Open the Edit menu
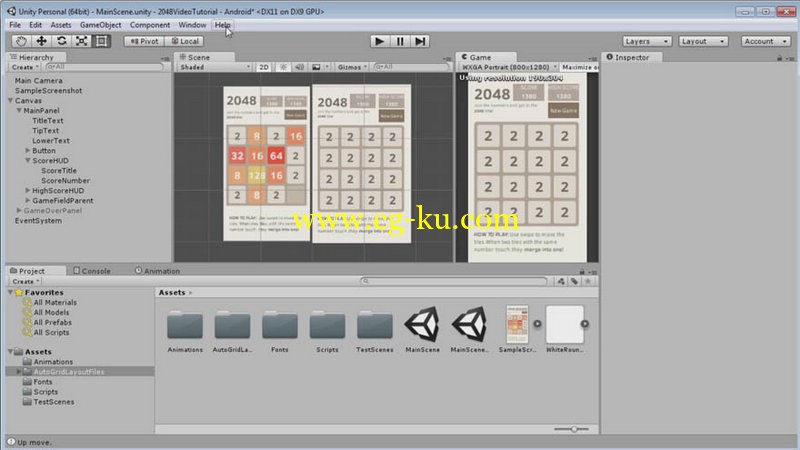This screenshot has width=800, height=450. coord(35,24)
